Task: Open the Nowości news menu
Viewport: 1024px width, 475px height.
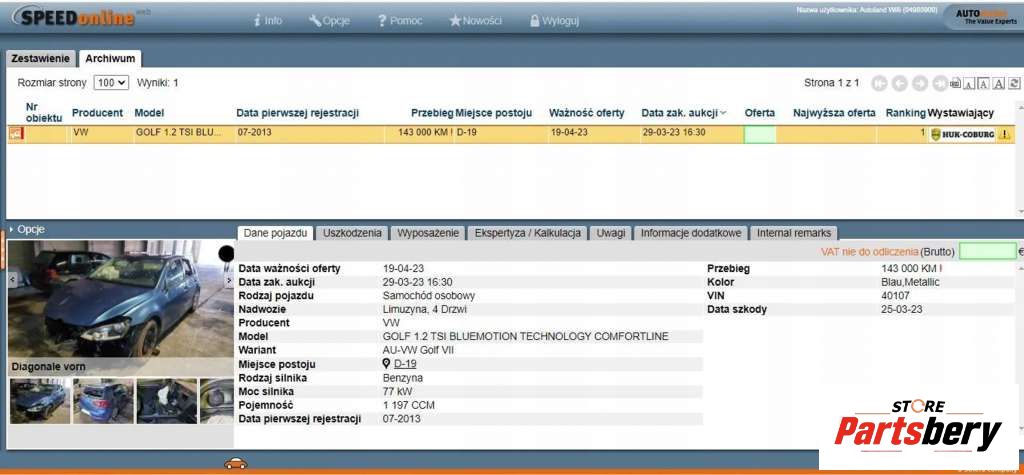Action: (475, 21)
